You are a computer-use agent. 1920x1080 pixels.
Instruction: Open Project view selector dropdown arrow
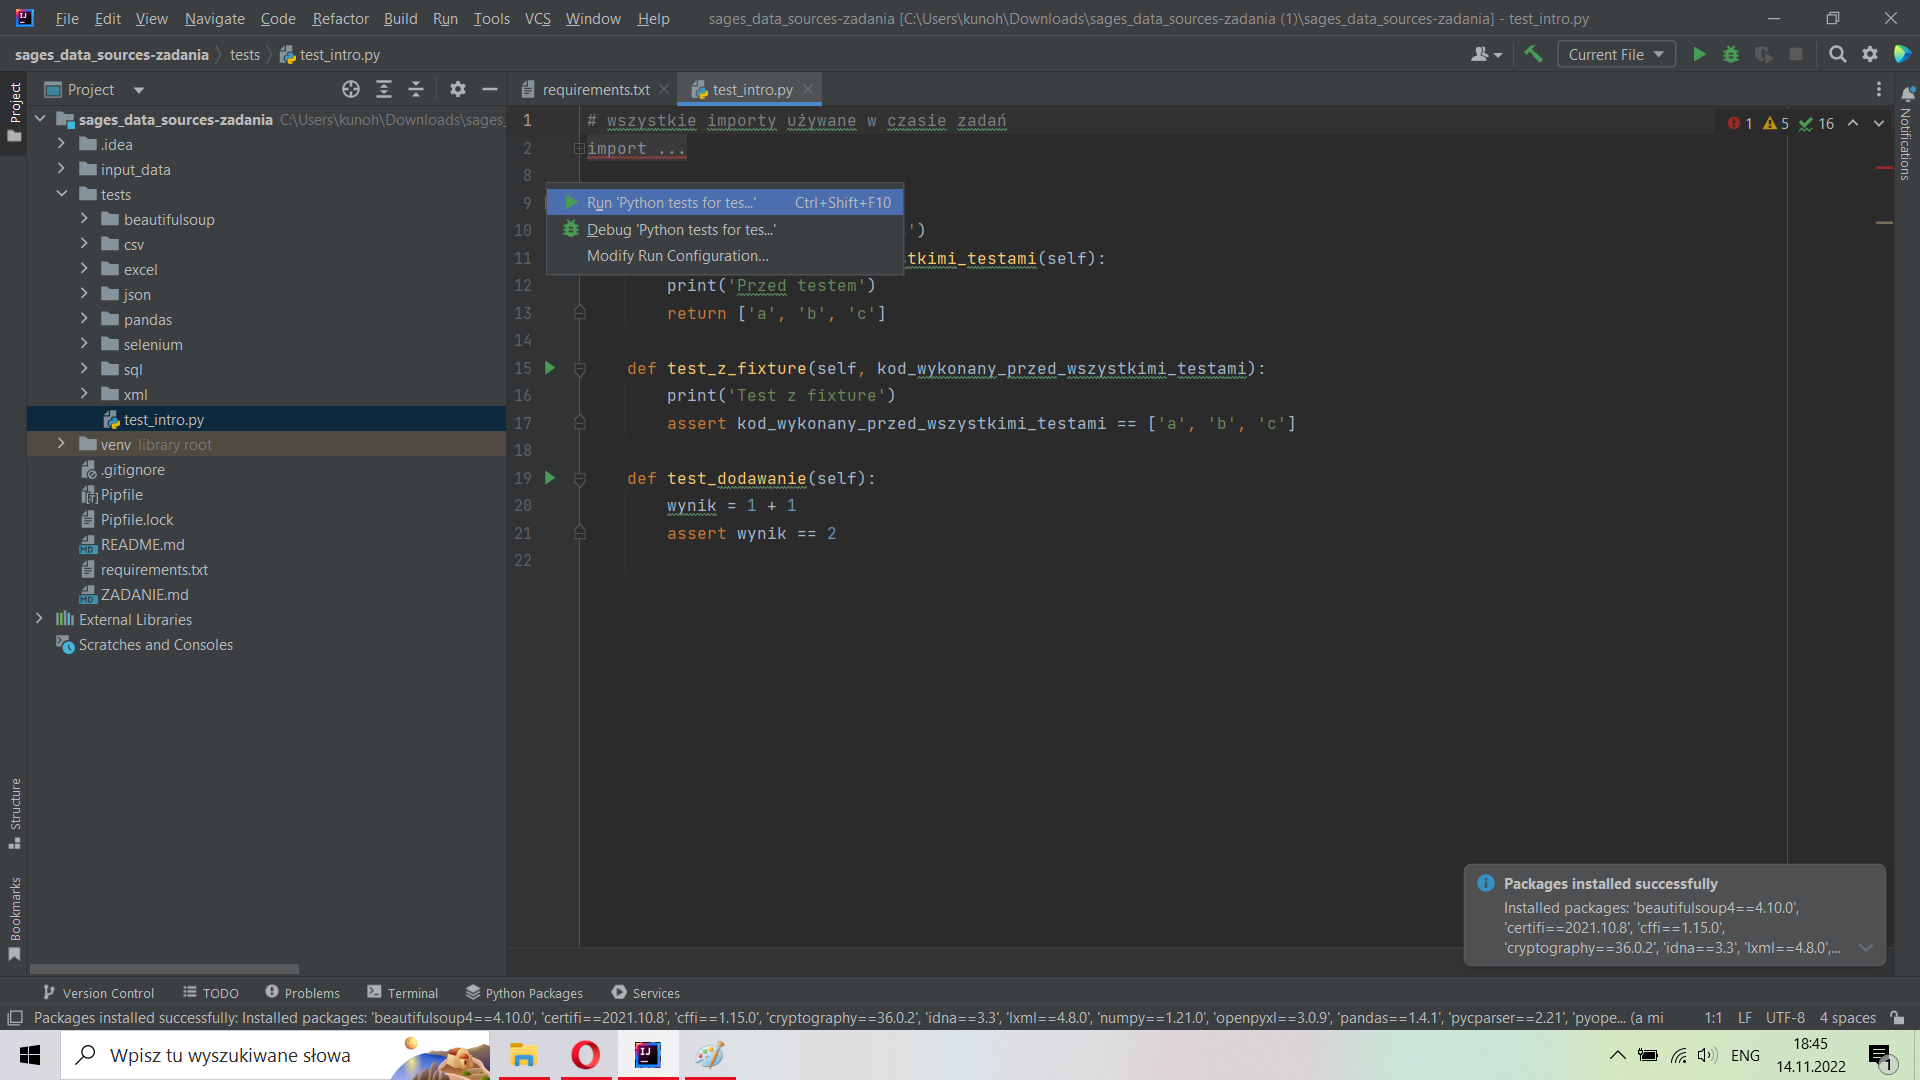coord(139,90)
